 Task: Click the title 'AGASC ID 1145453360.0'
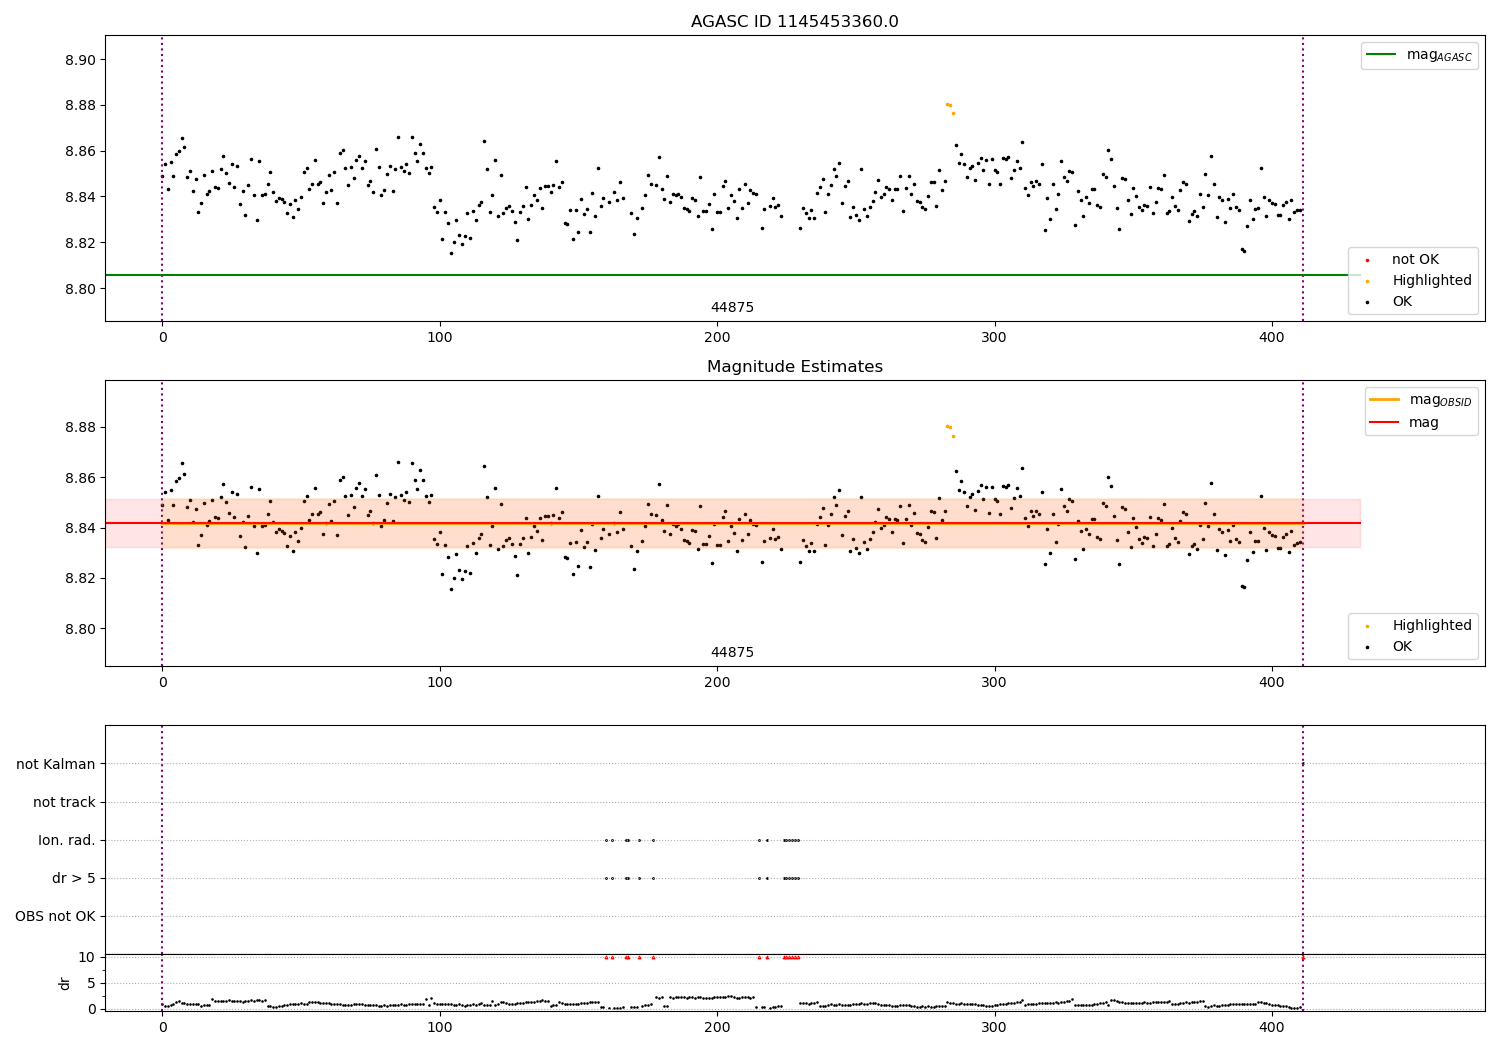coord(794,22)
